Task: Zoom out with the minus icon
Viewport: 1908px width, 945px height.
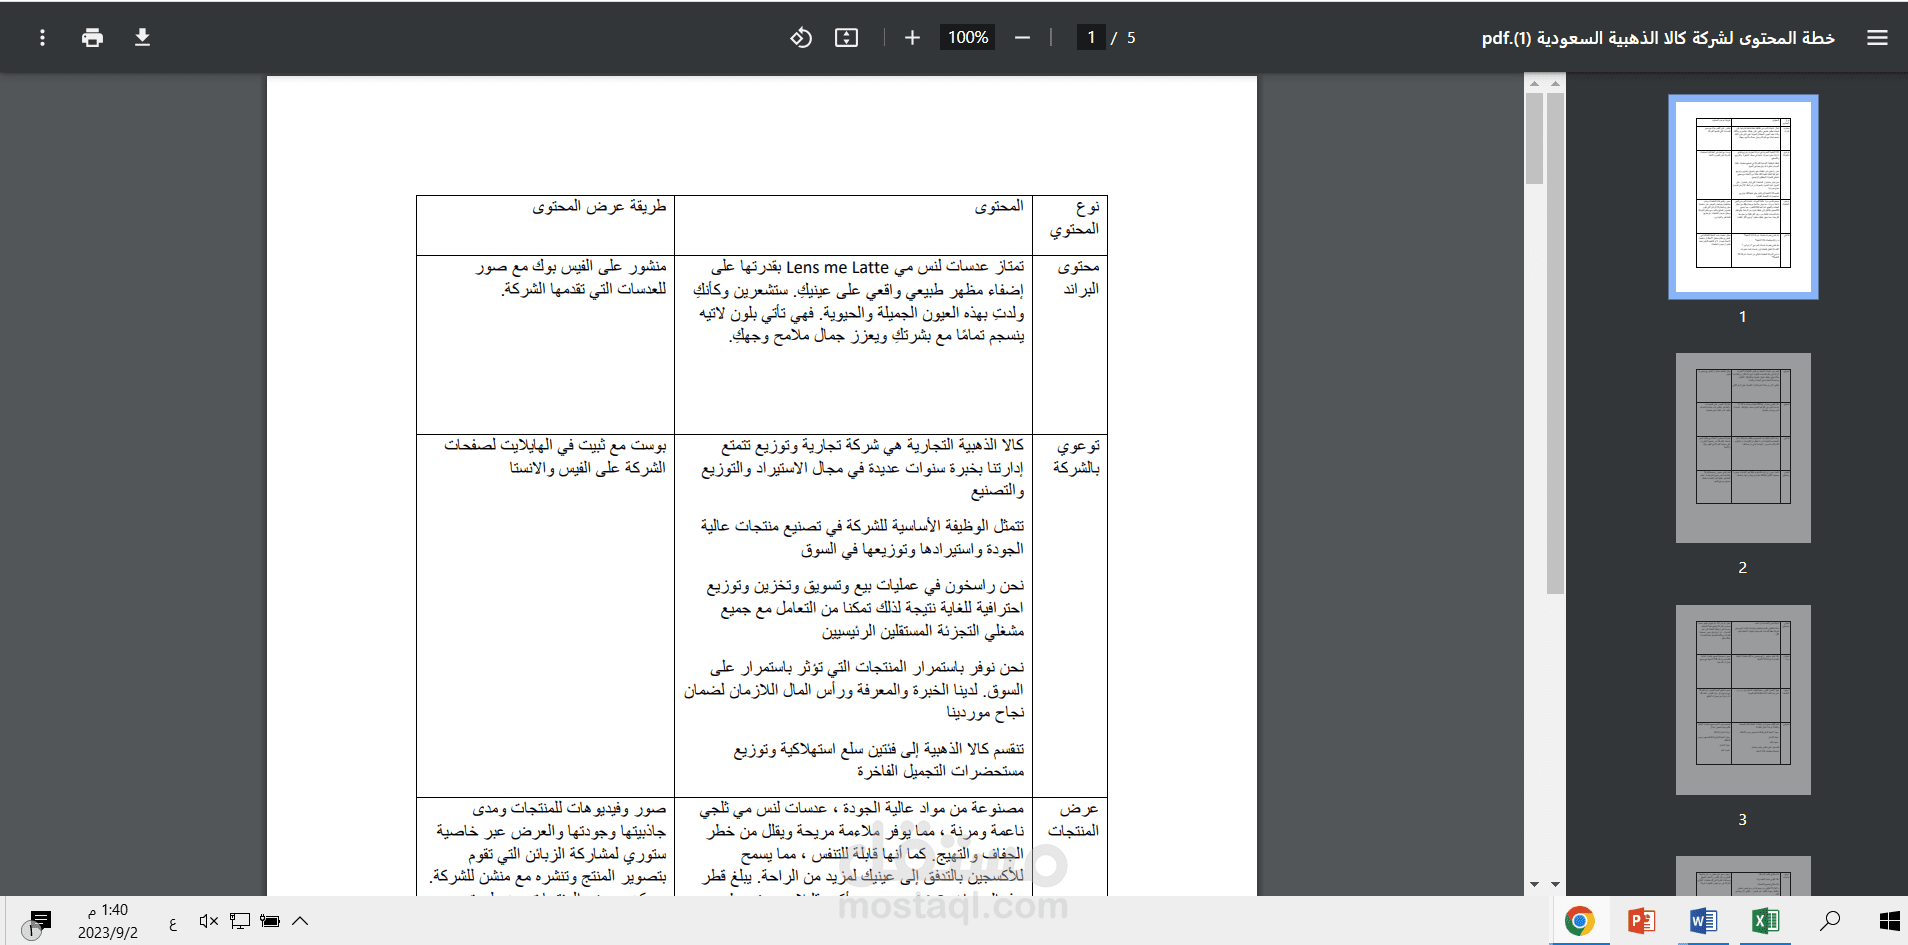Action: (x=1022, y=38)
